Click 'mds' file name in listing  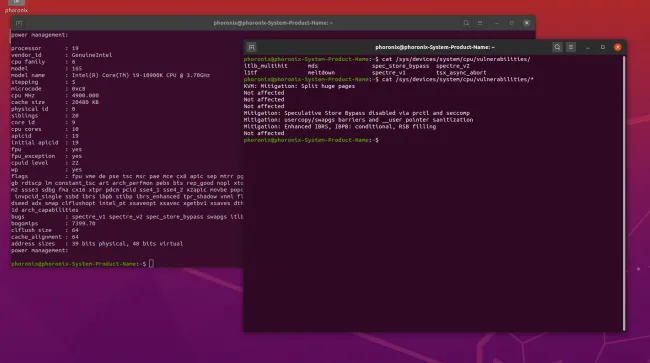[313, 66]
